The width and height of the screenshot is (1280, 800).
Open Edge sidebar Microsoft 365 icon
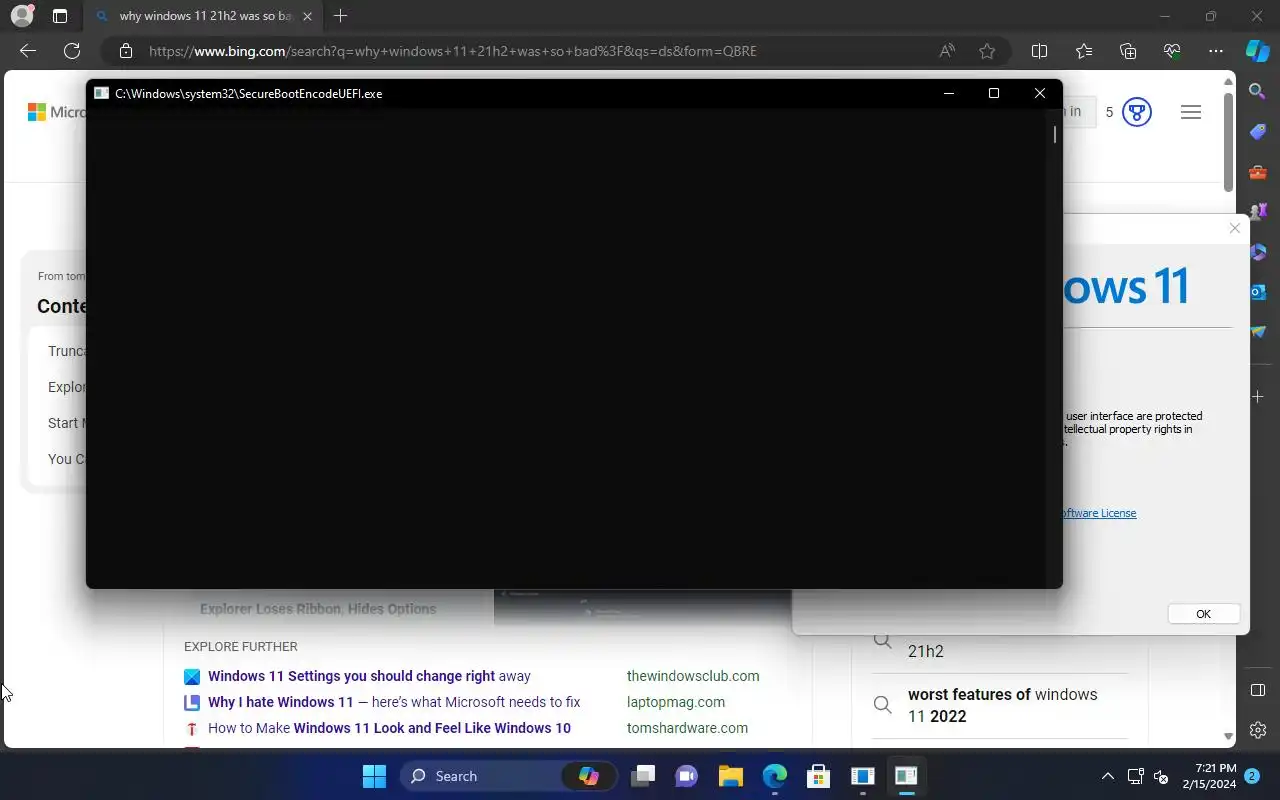click(1258, 252)
